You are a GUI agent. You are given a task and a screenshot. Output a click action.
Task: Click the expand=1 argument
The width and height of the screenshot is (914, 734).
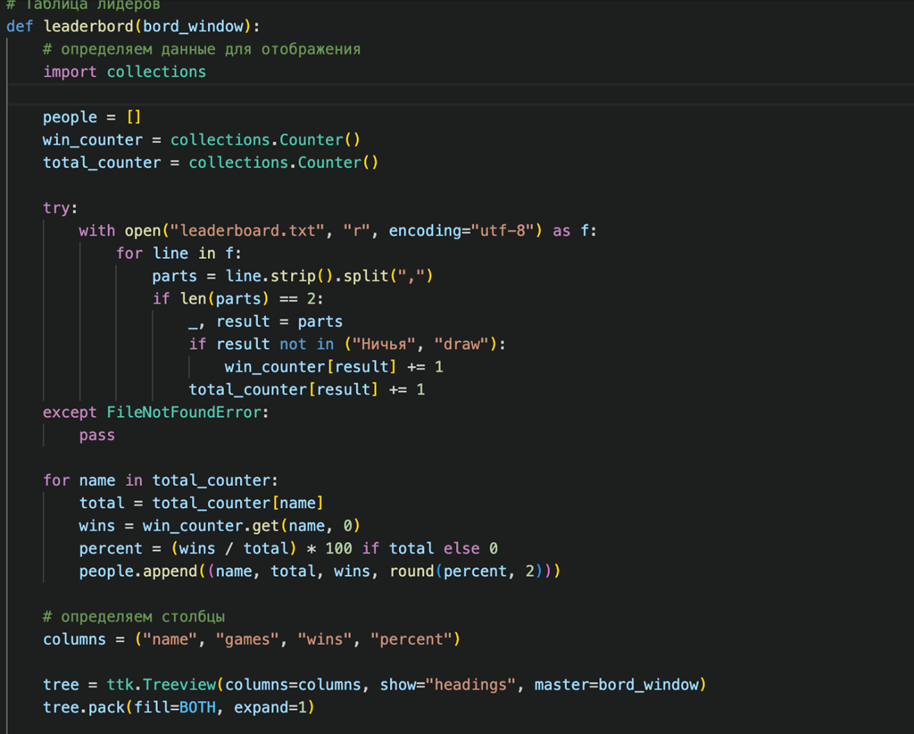(x=270, y=708)
